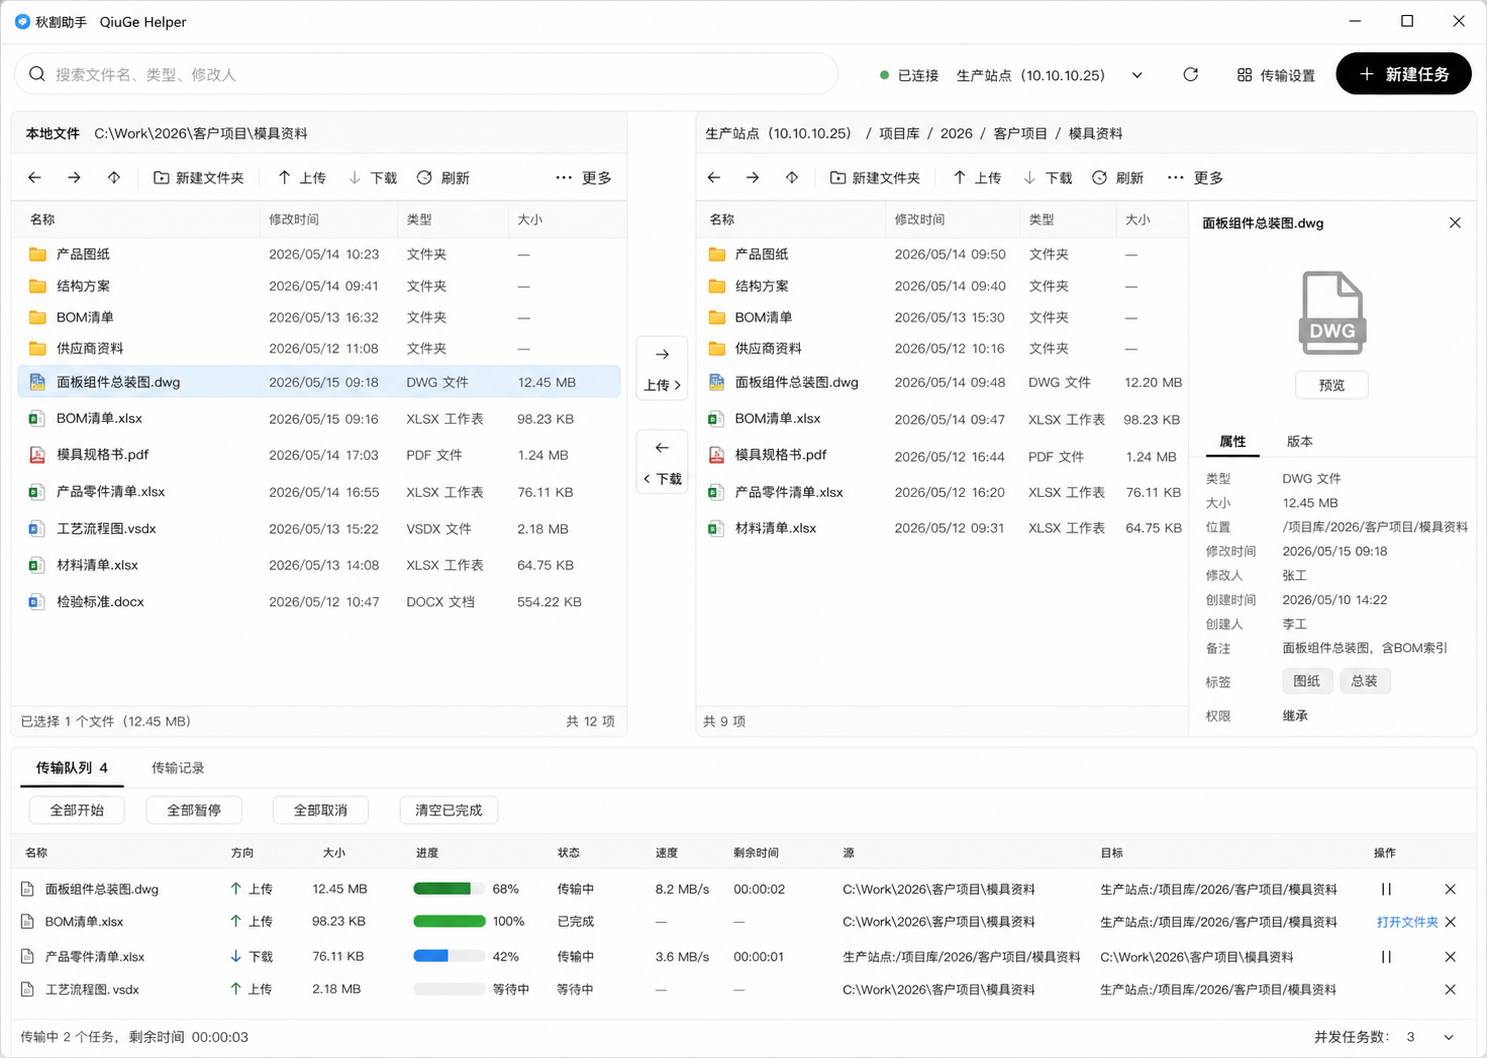The height and width of the screenshot is (1058, 1487).
Task: Select local 检验标准.docx file
Action: 317,602
